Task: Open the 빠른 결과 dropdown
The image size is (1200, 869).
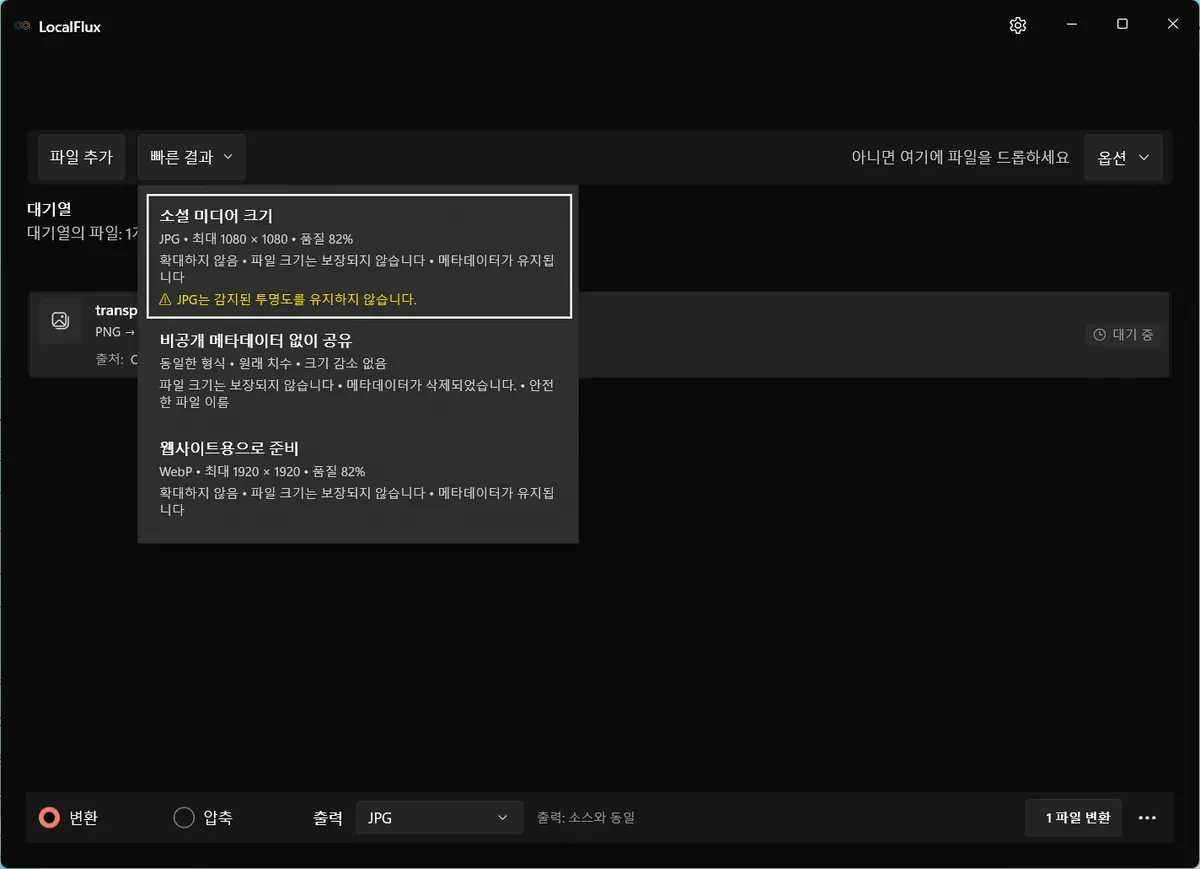Action: [191, 157]
